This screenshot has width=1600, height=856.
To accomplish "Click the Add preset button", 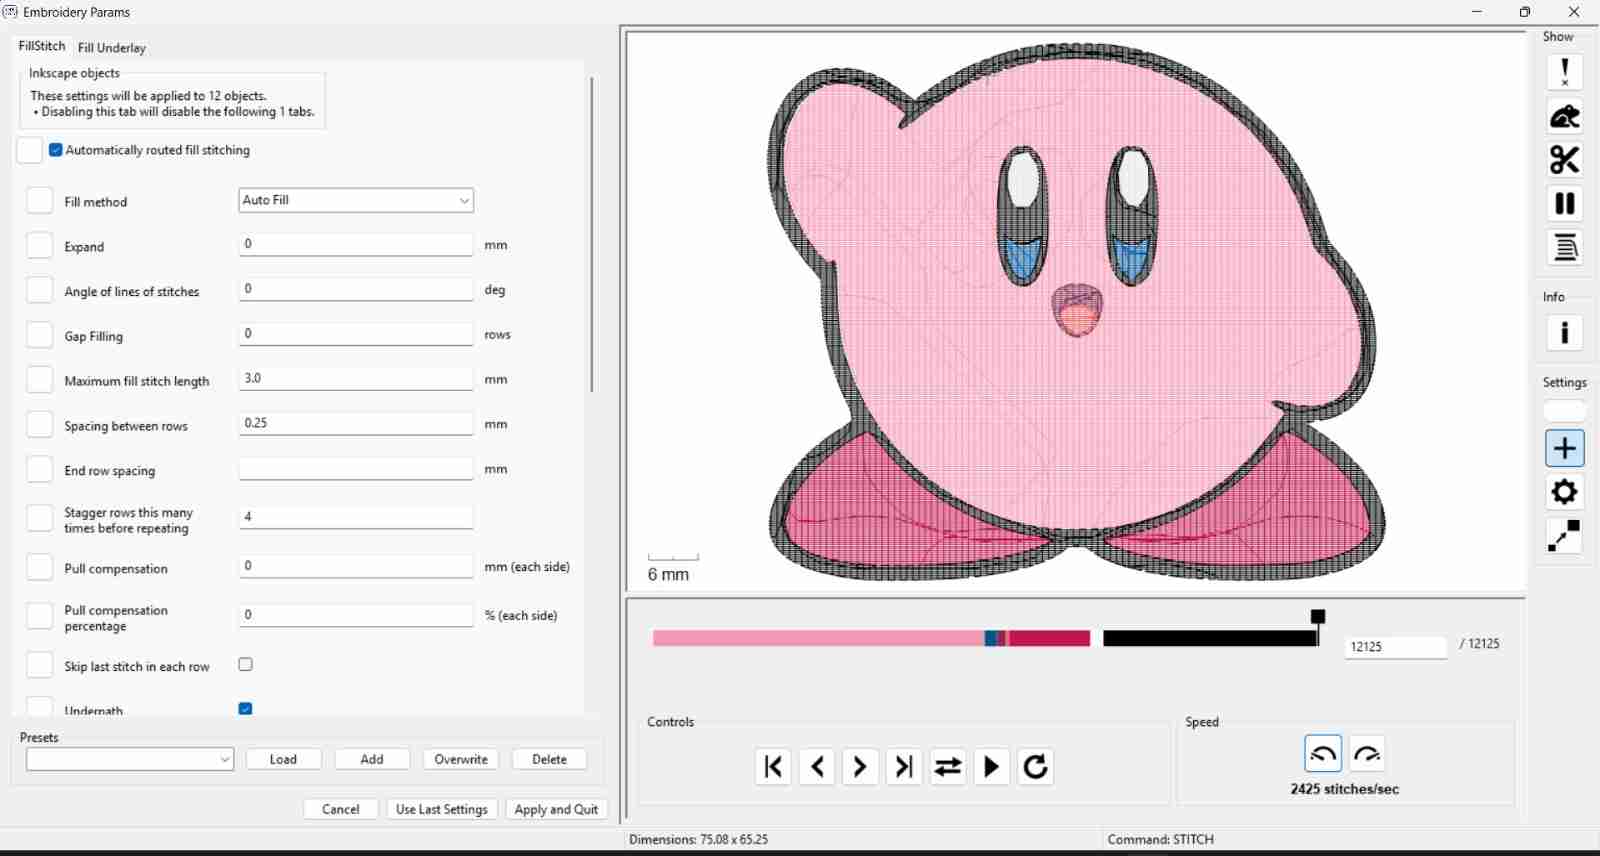I will [372, 760].
